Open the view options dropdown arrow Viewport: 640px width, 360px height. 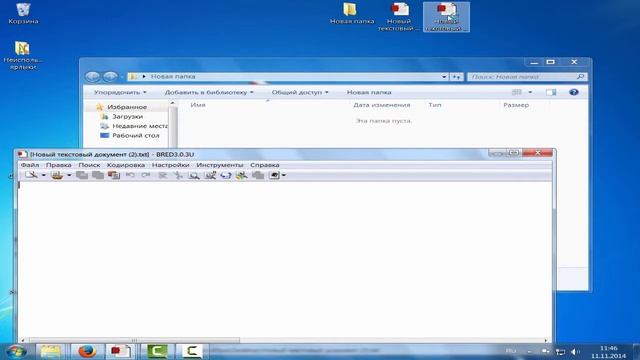pos(530,92)
